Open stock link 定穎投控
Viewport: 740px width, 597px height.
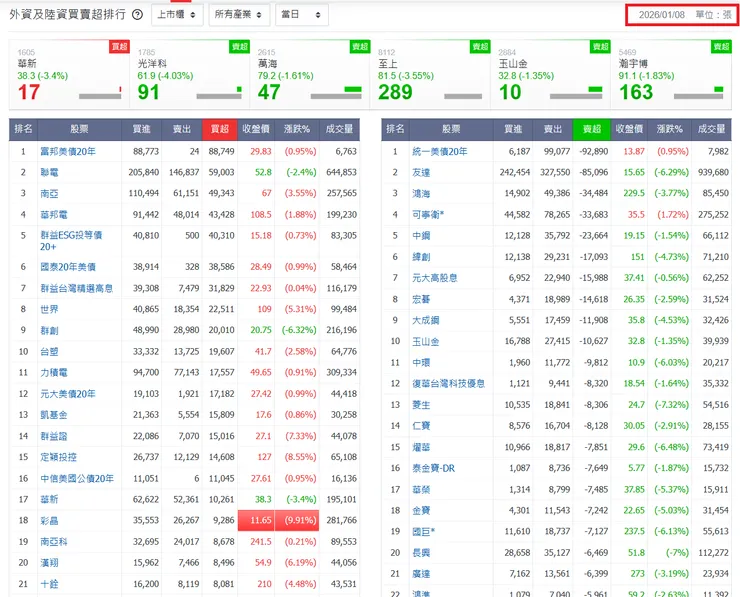coord(59,457)
